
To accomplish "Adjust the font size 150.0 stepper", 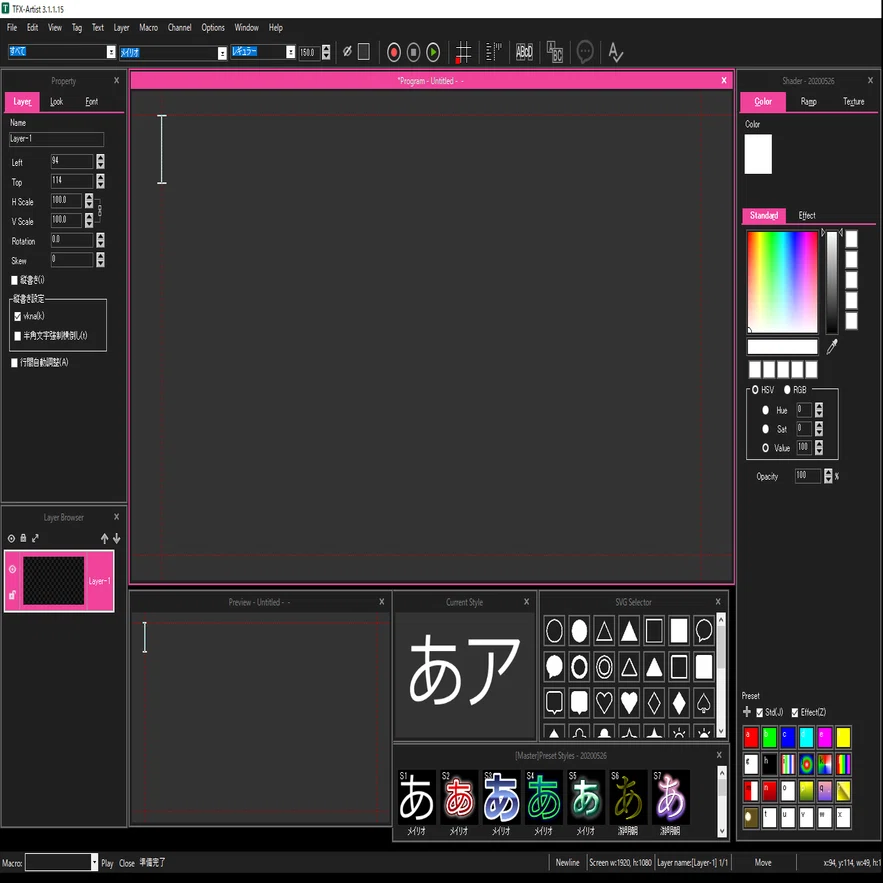I will point(326,52).
